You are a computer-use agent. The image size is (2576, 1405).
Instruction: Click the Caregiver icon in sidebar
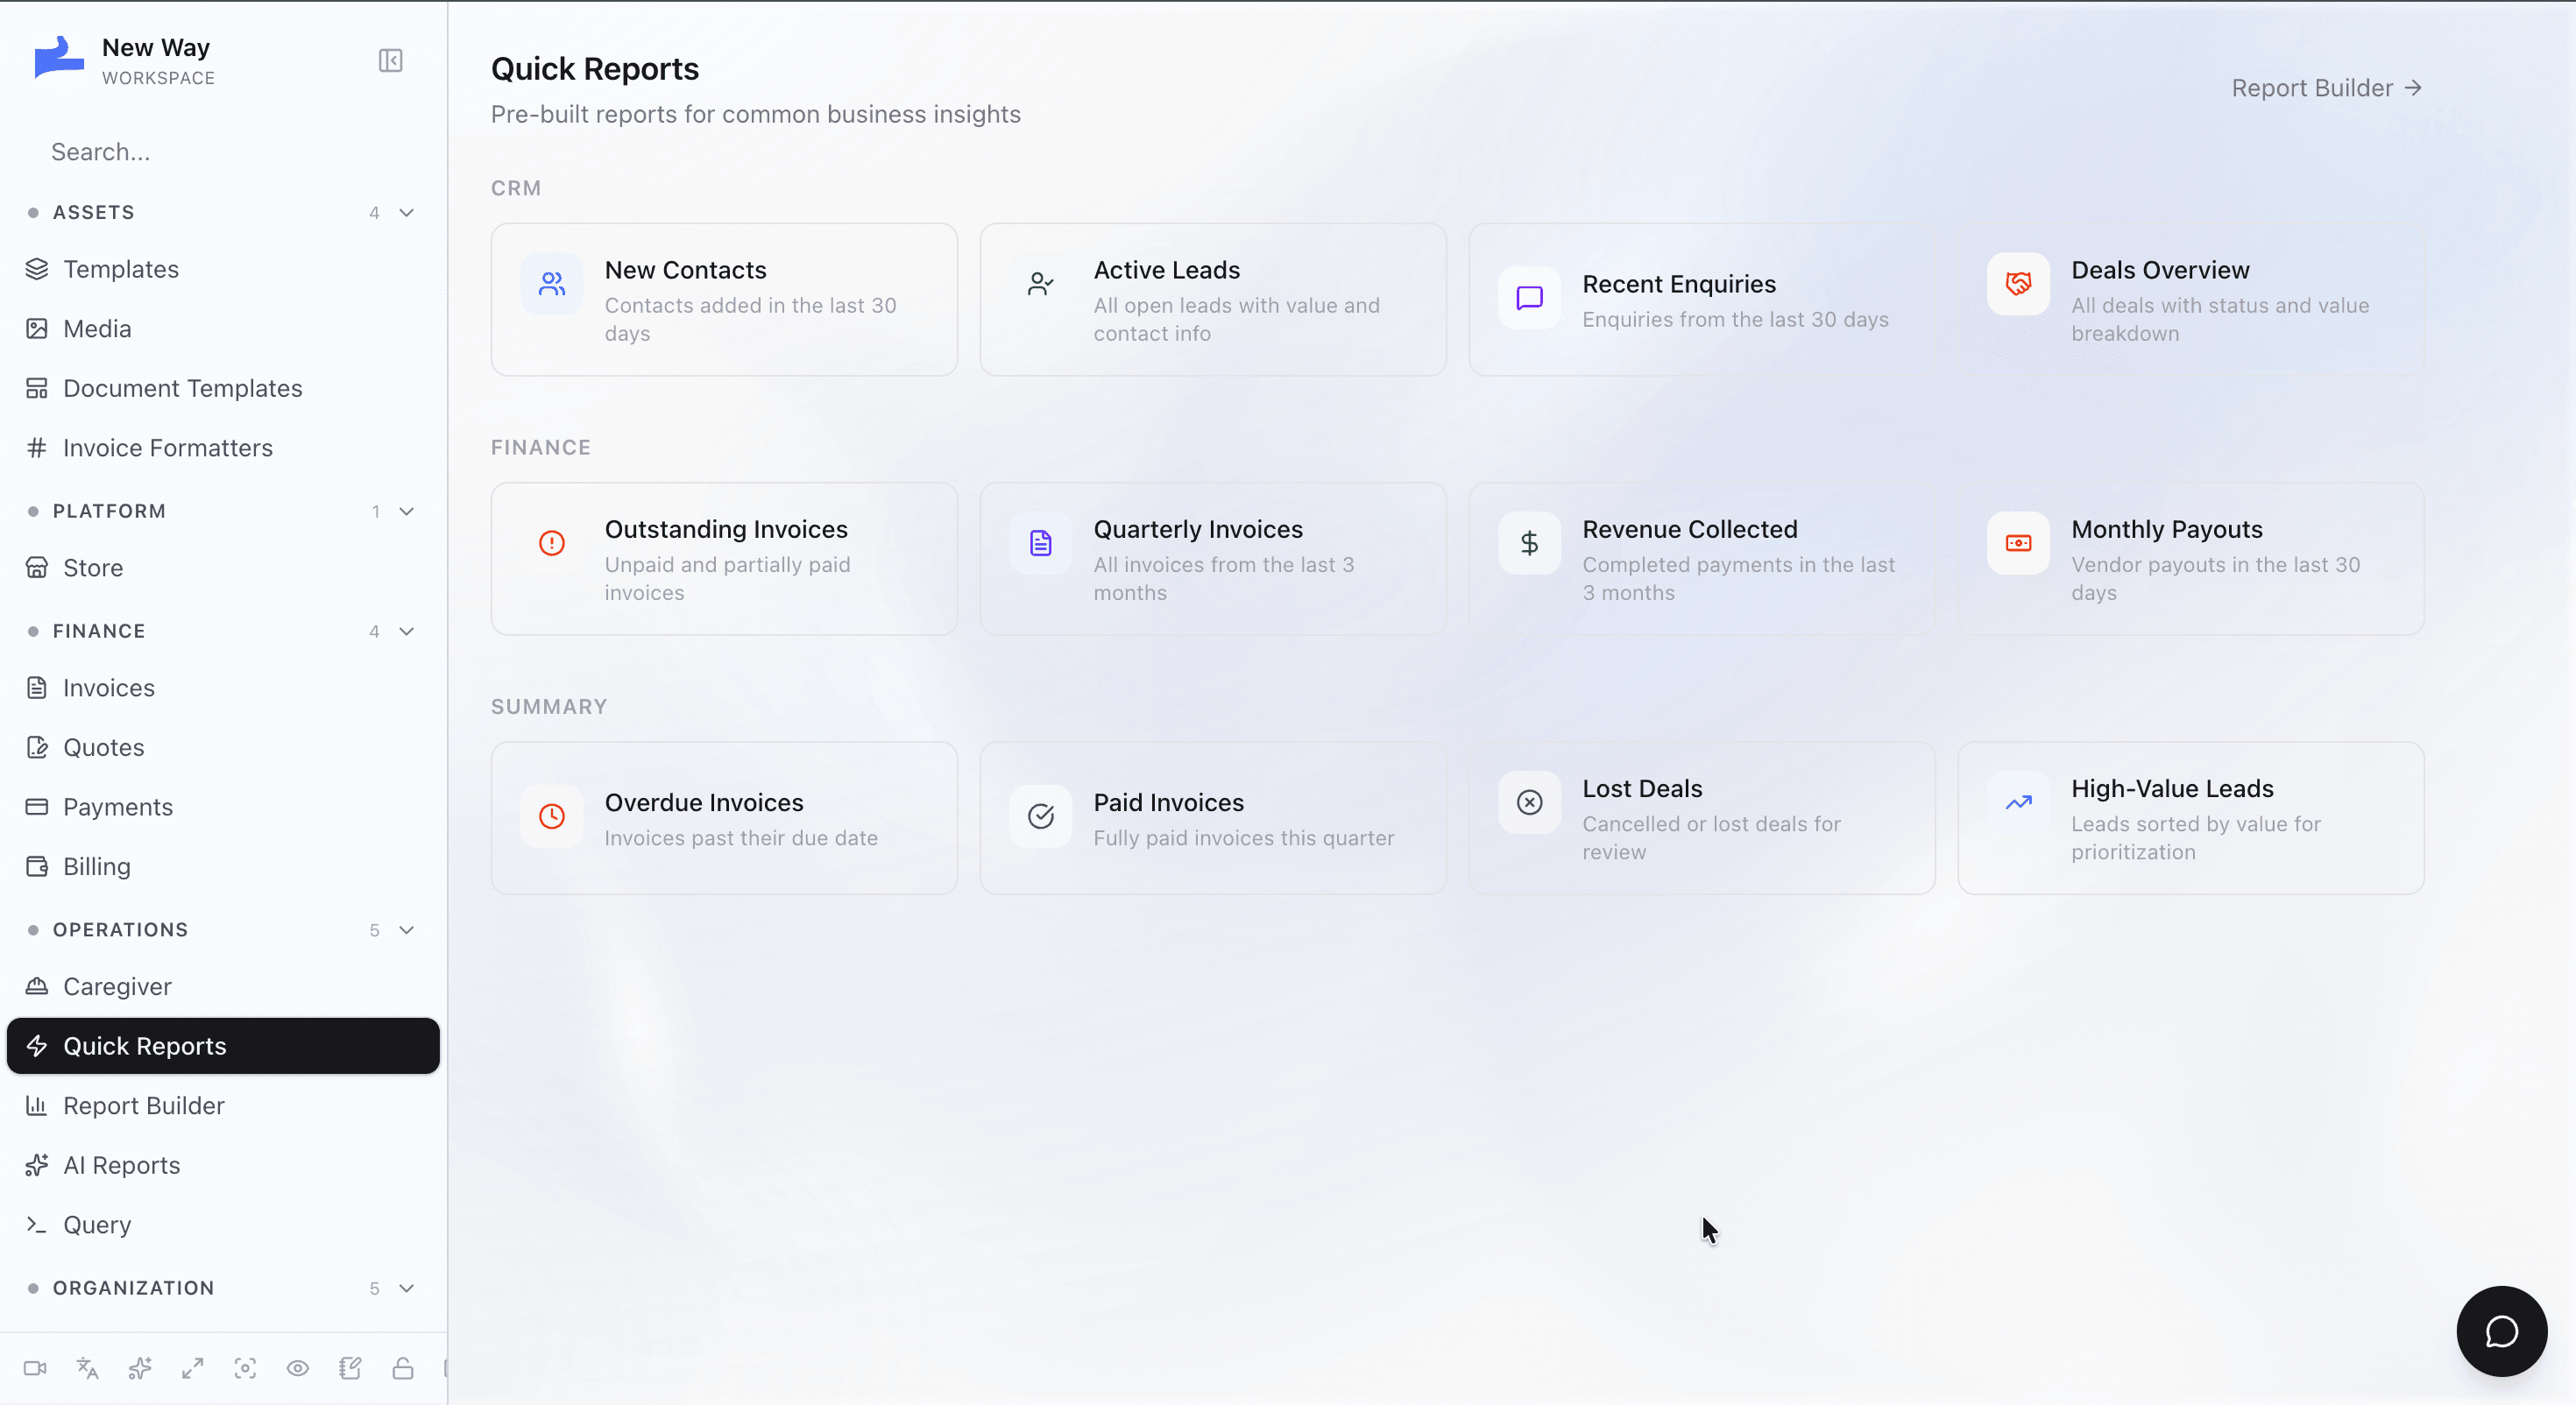pos(37,987)
